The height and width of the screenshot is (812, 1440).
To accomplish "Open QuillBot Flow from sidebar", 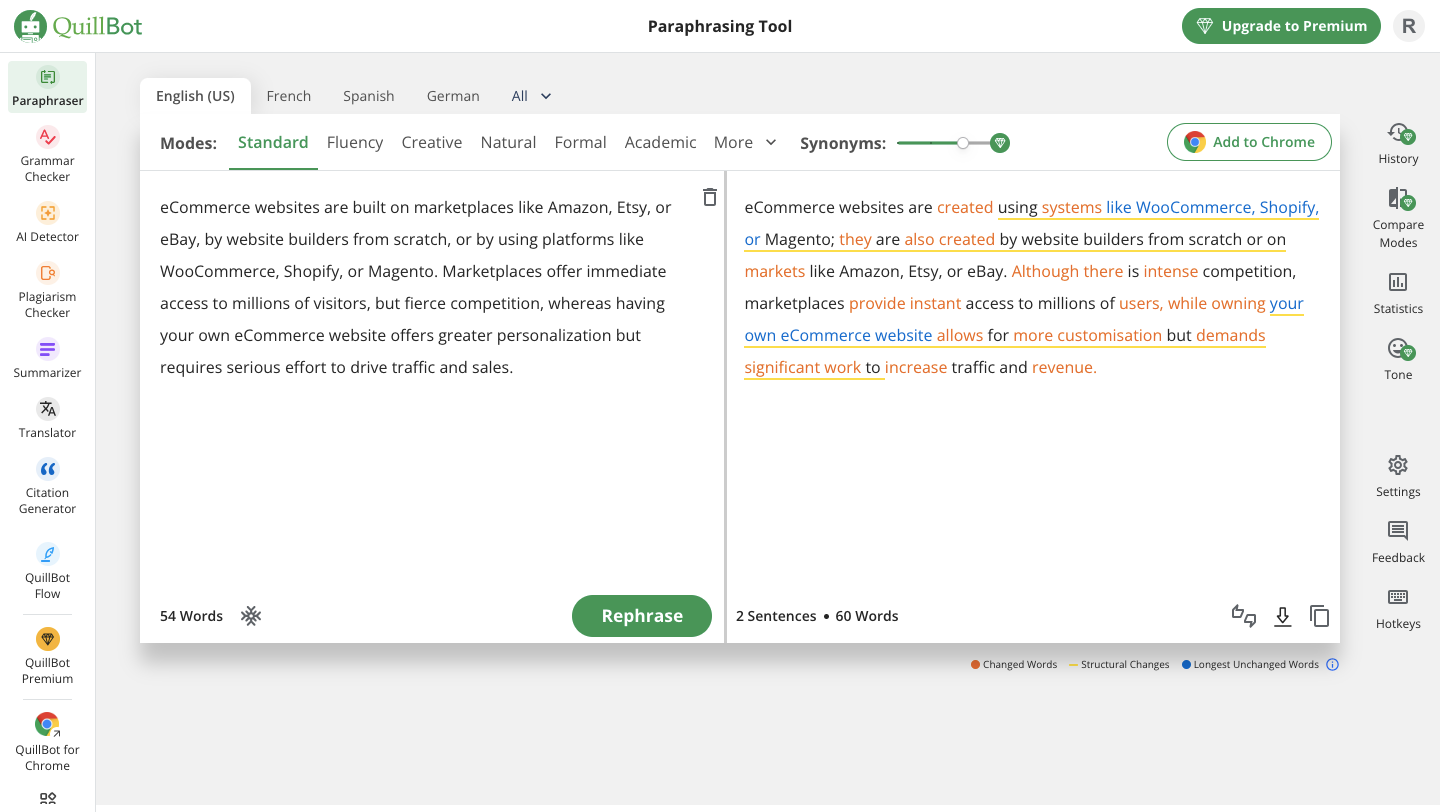I will click(x=48, y=572).
